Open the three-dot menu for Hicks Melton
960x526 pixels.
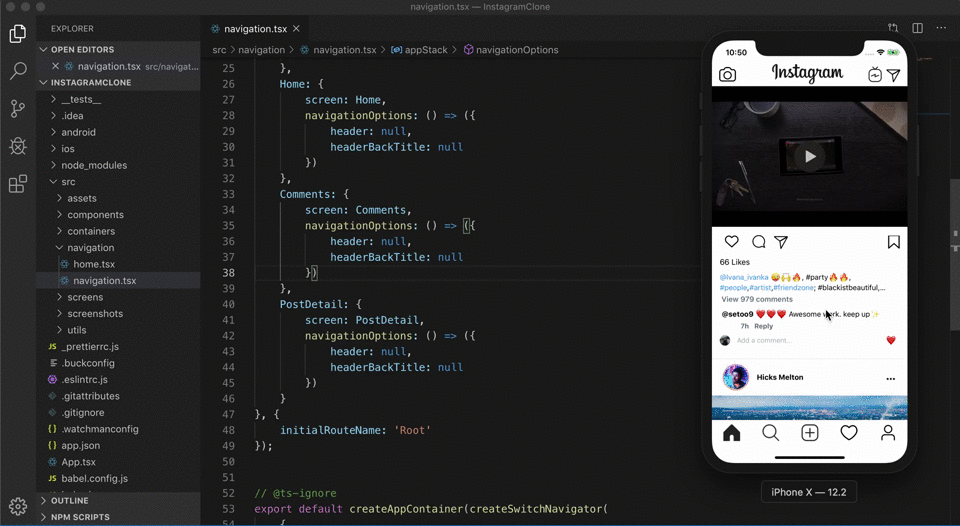coord(891,378)
